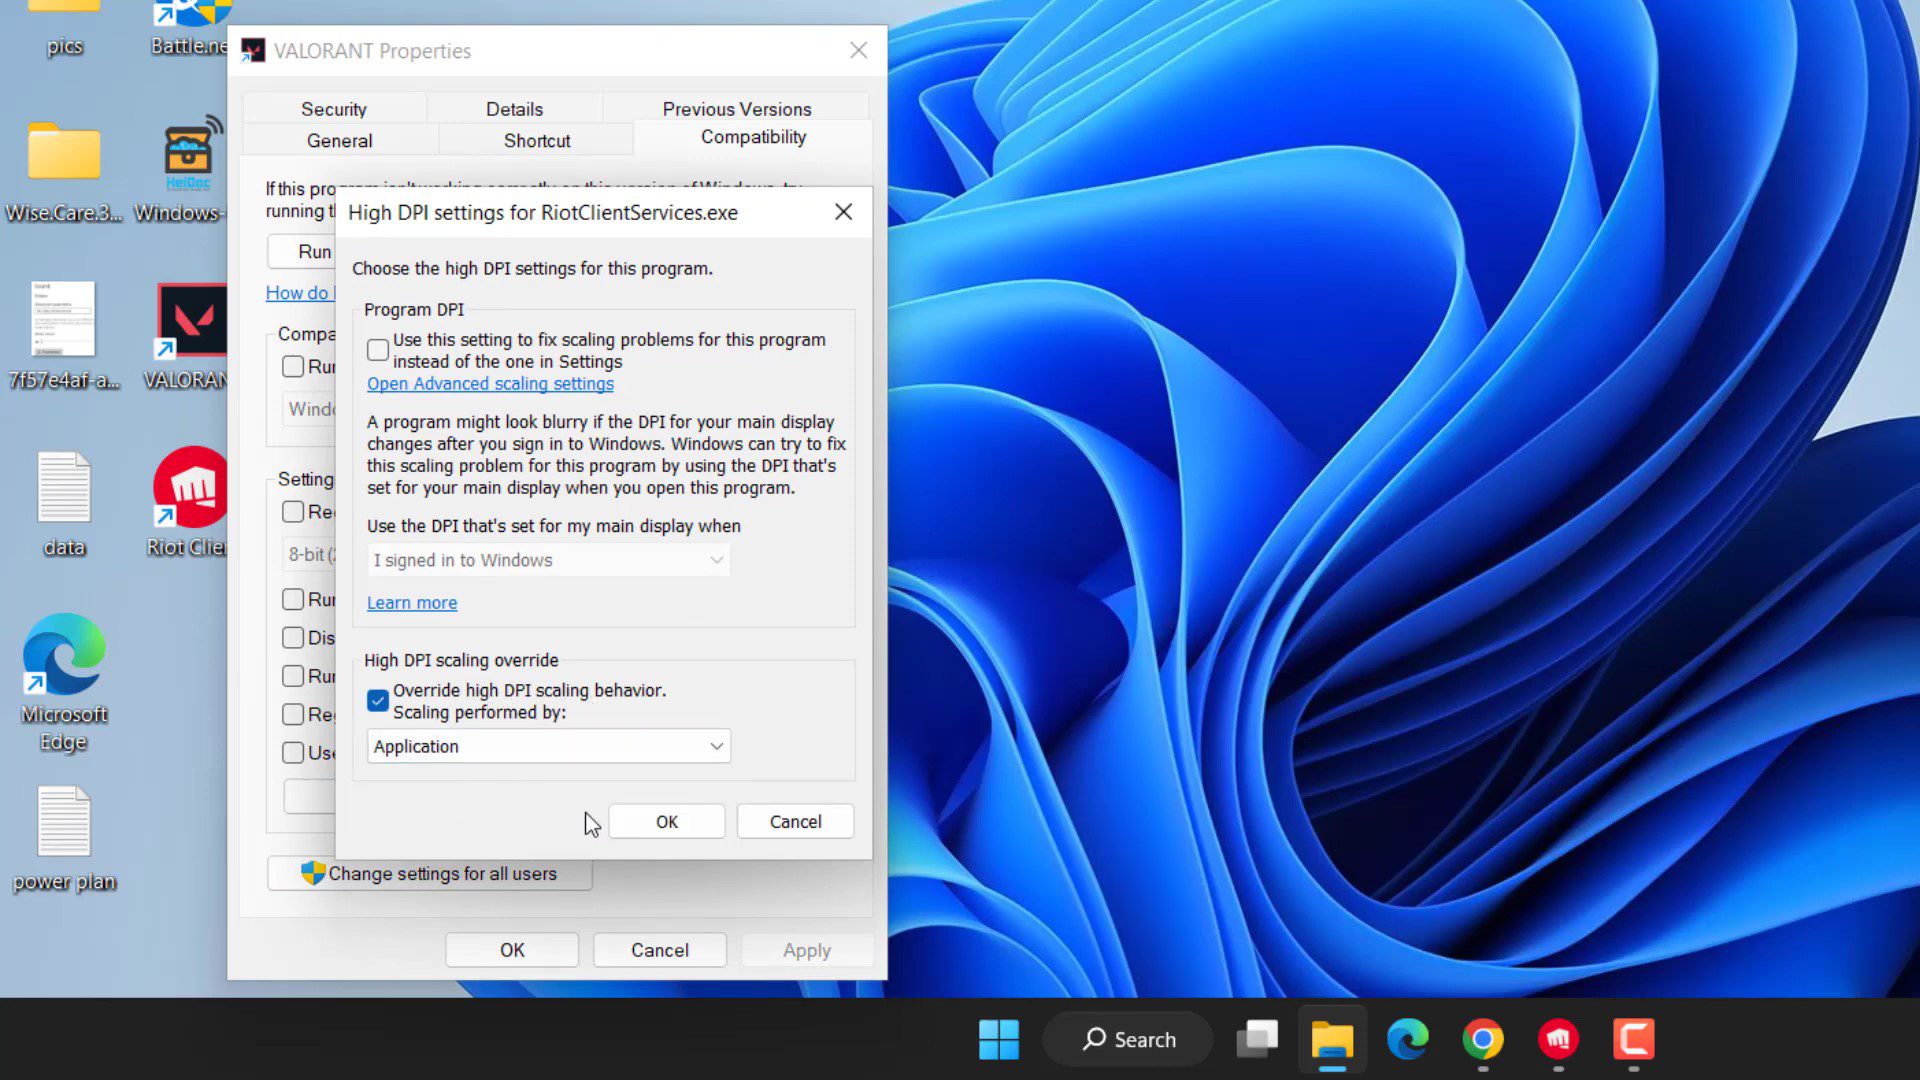
Task: Open Advanced scaling settings link
Action: [490, 384]
